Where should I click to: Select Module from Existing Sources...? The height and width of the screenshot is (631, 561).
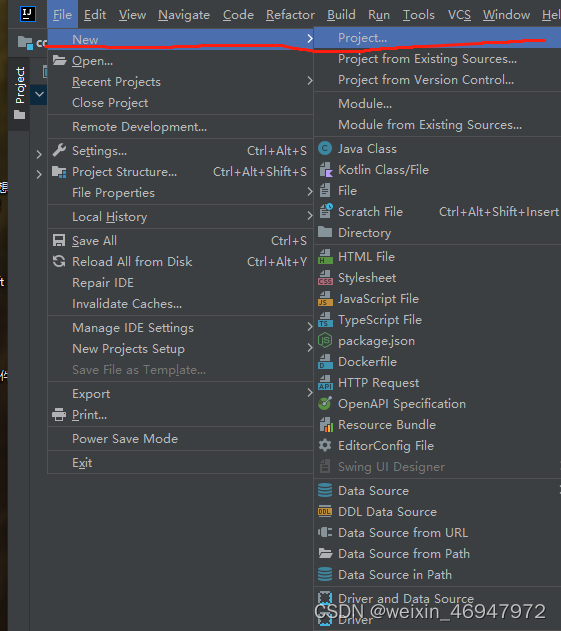(x=437, y=124)
